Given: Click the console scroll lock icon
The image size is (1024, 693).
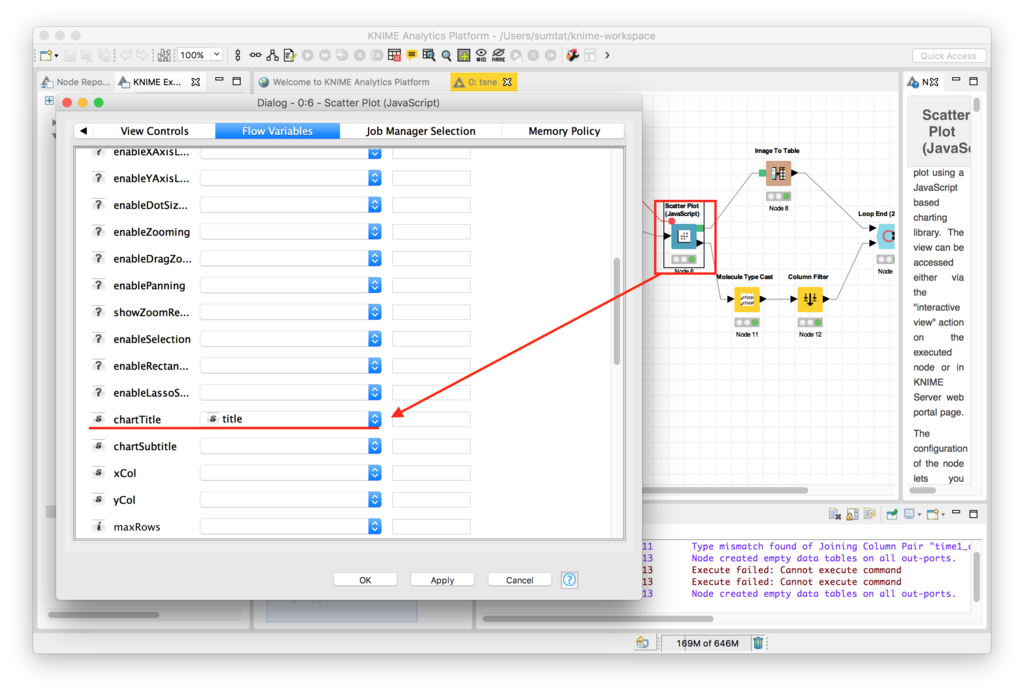Looking at the screenshot, I should [852, 514].
